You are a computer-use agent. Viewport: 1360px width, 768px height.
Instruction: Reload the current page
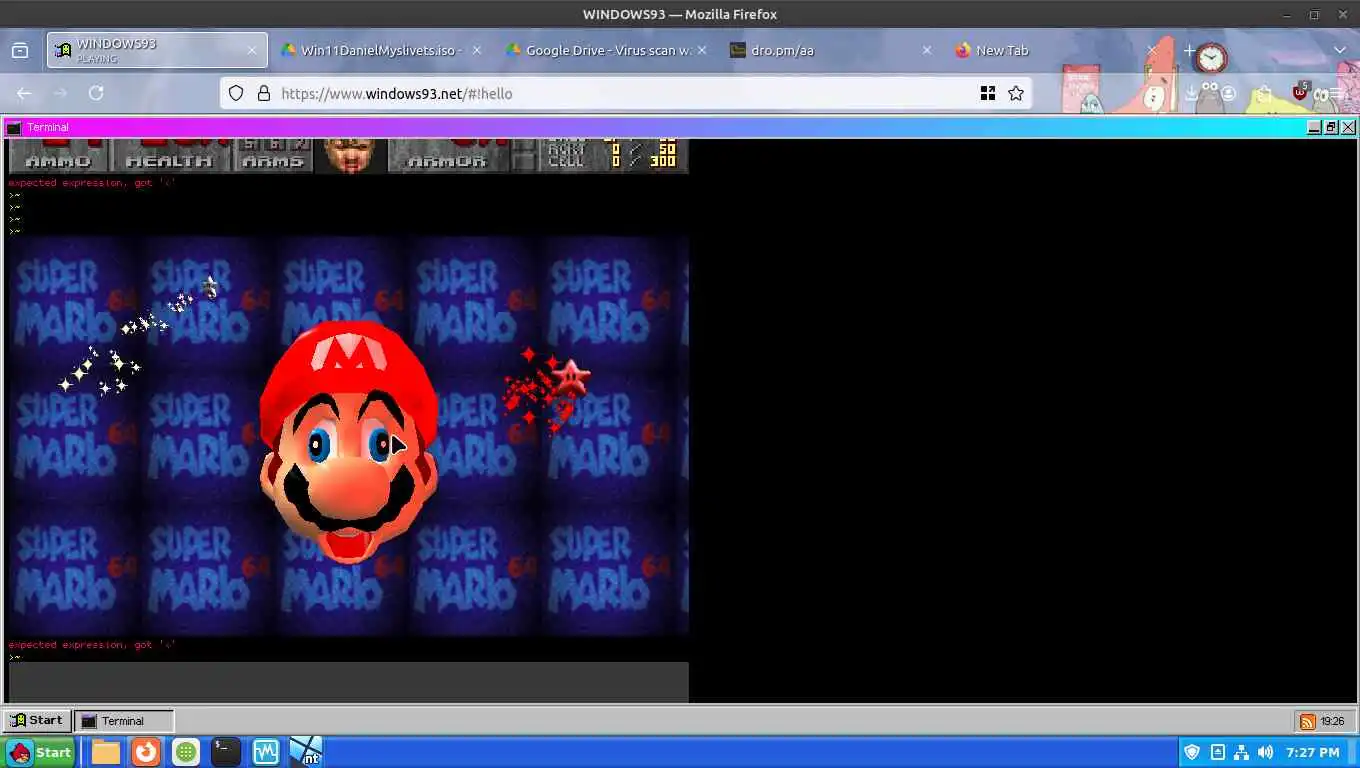click(96, 93)
